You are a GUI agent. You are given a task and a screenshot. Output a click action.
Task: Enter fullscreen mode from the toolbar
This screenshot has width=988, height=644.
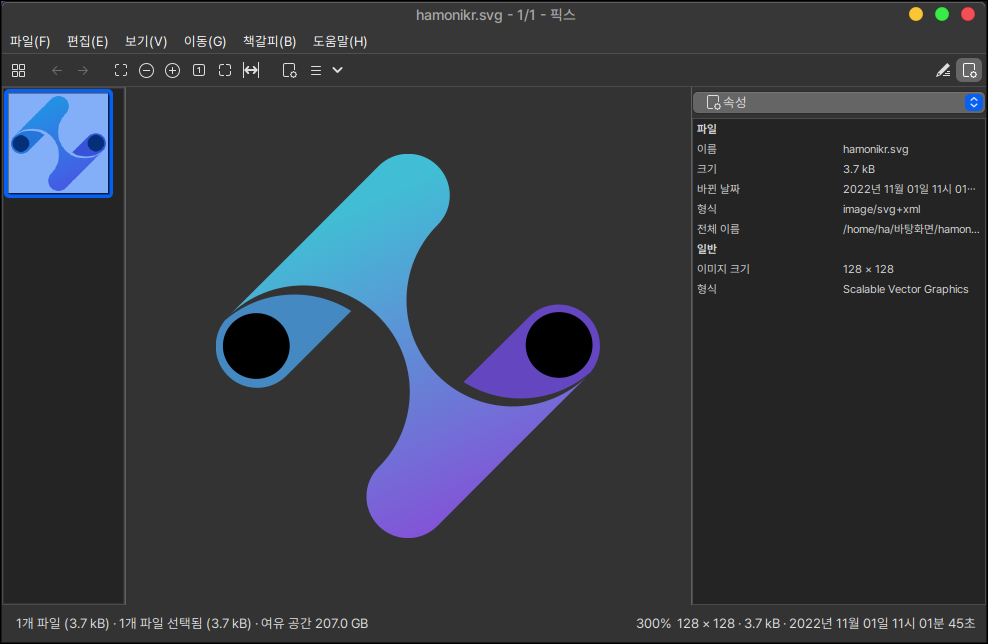[121, 70]
